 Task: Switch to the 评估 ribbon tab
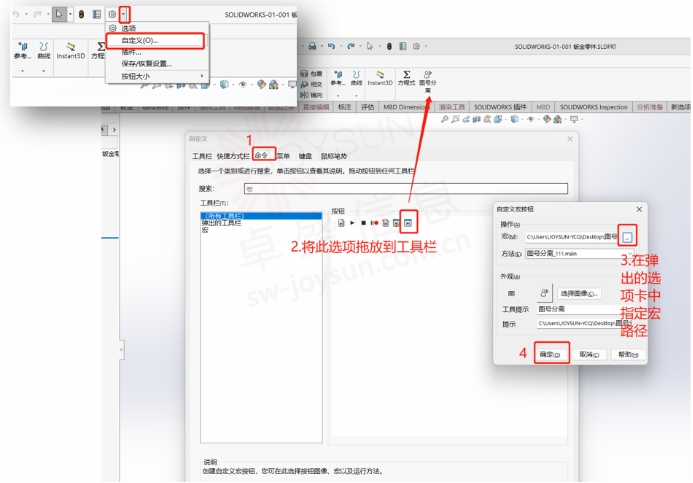coord(367,107)
